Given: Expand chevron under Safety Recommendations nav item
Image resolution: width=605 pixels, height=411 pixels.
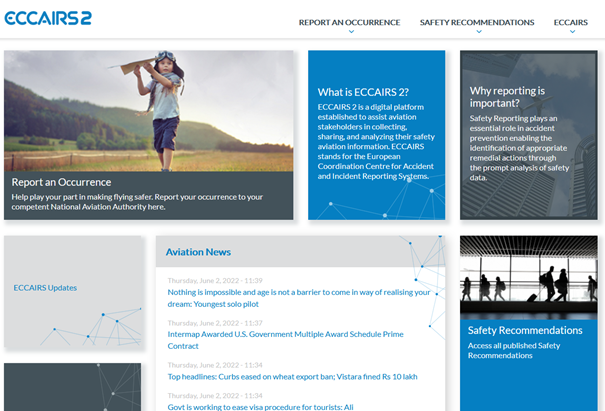Looking at the screenshot, I should tap(479, 32).
